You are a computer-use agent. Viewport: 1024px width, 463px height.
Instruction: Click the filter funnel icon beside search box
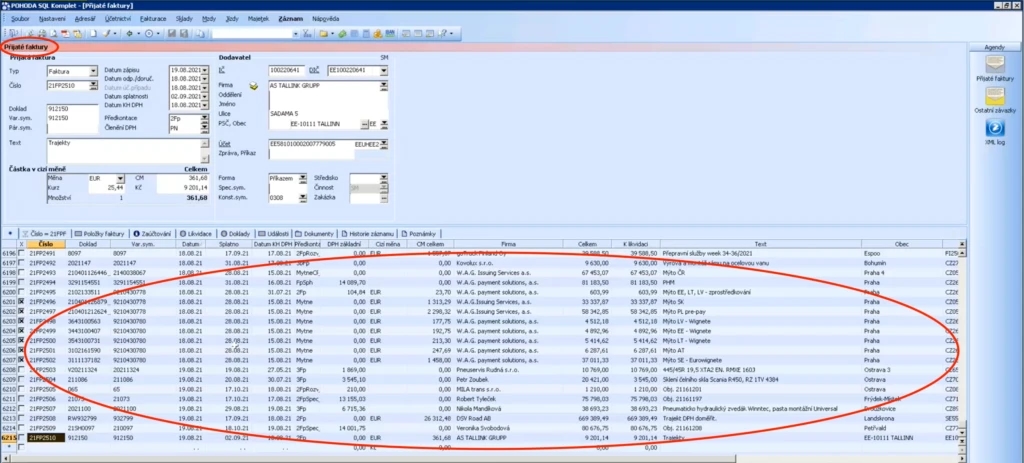(x=306, y=33)
